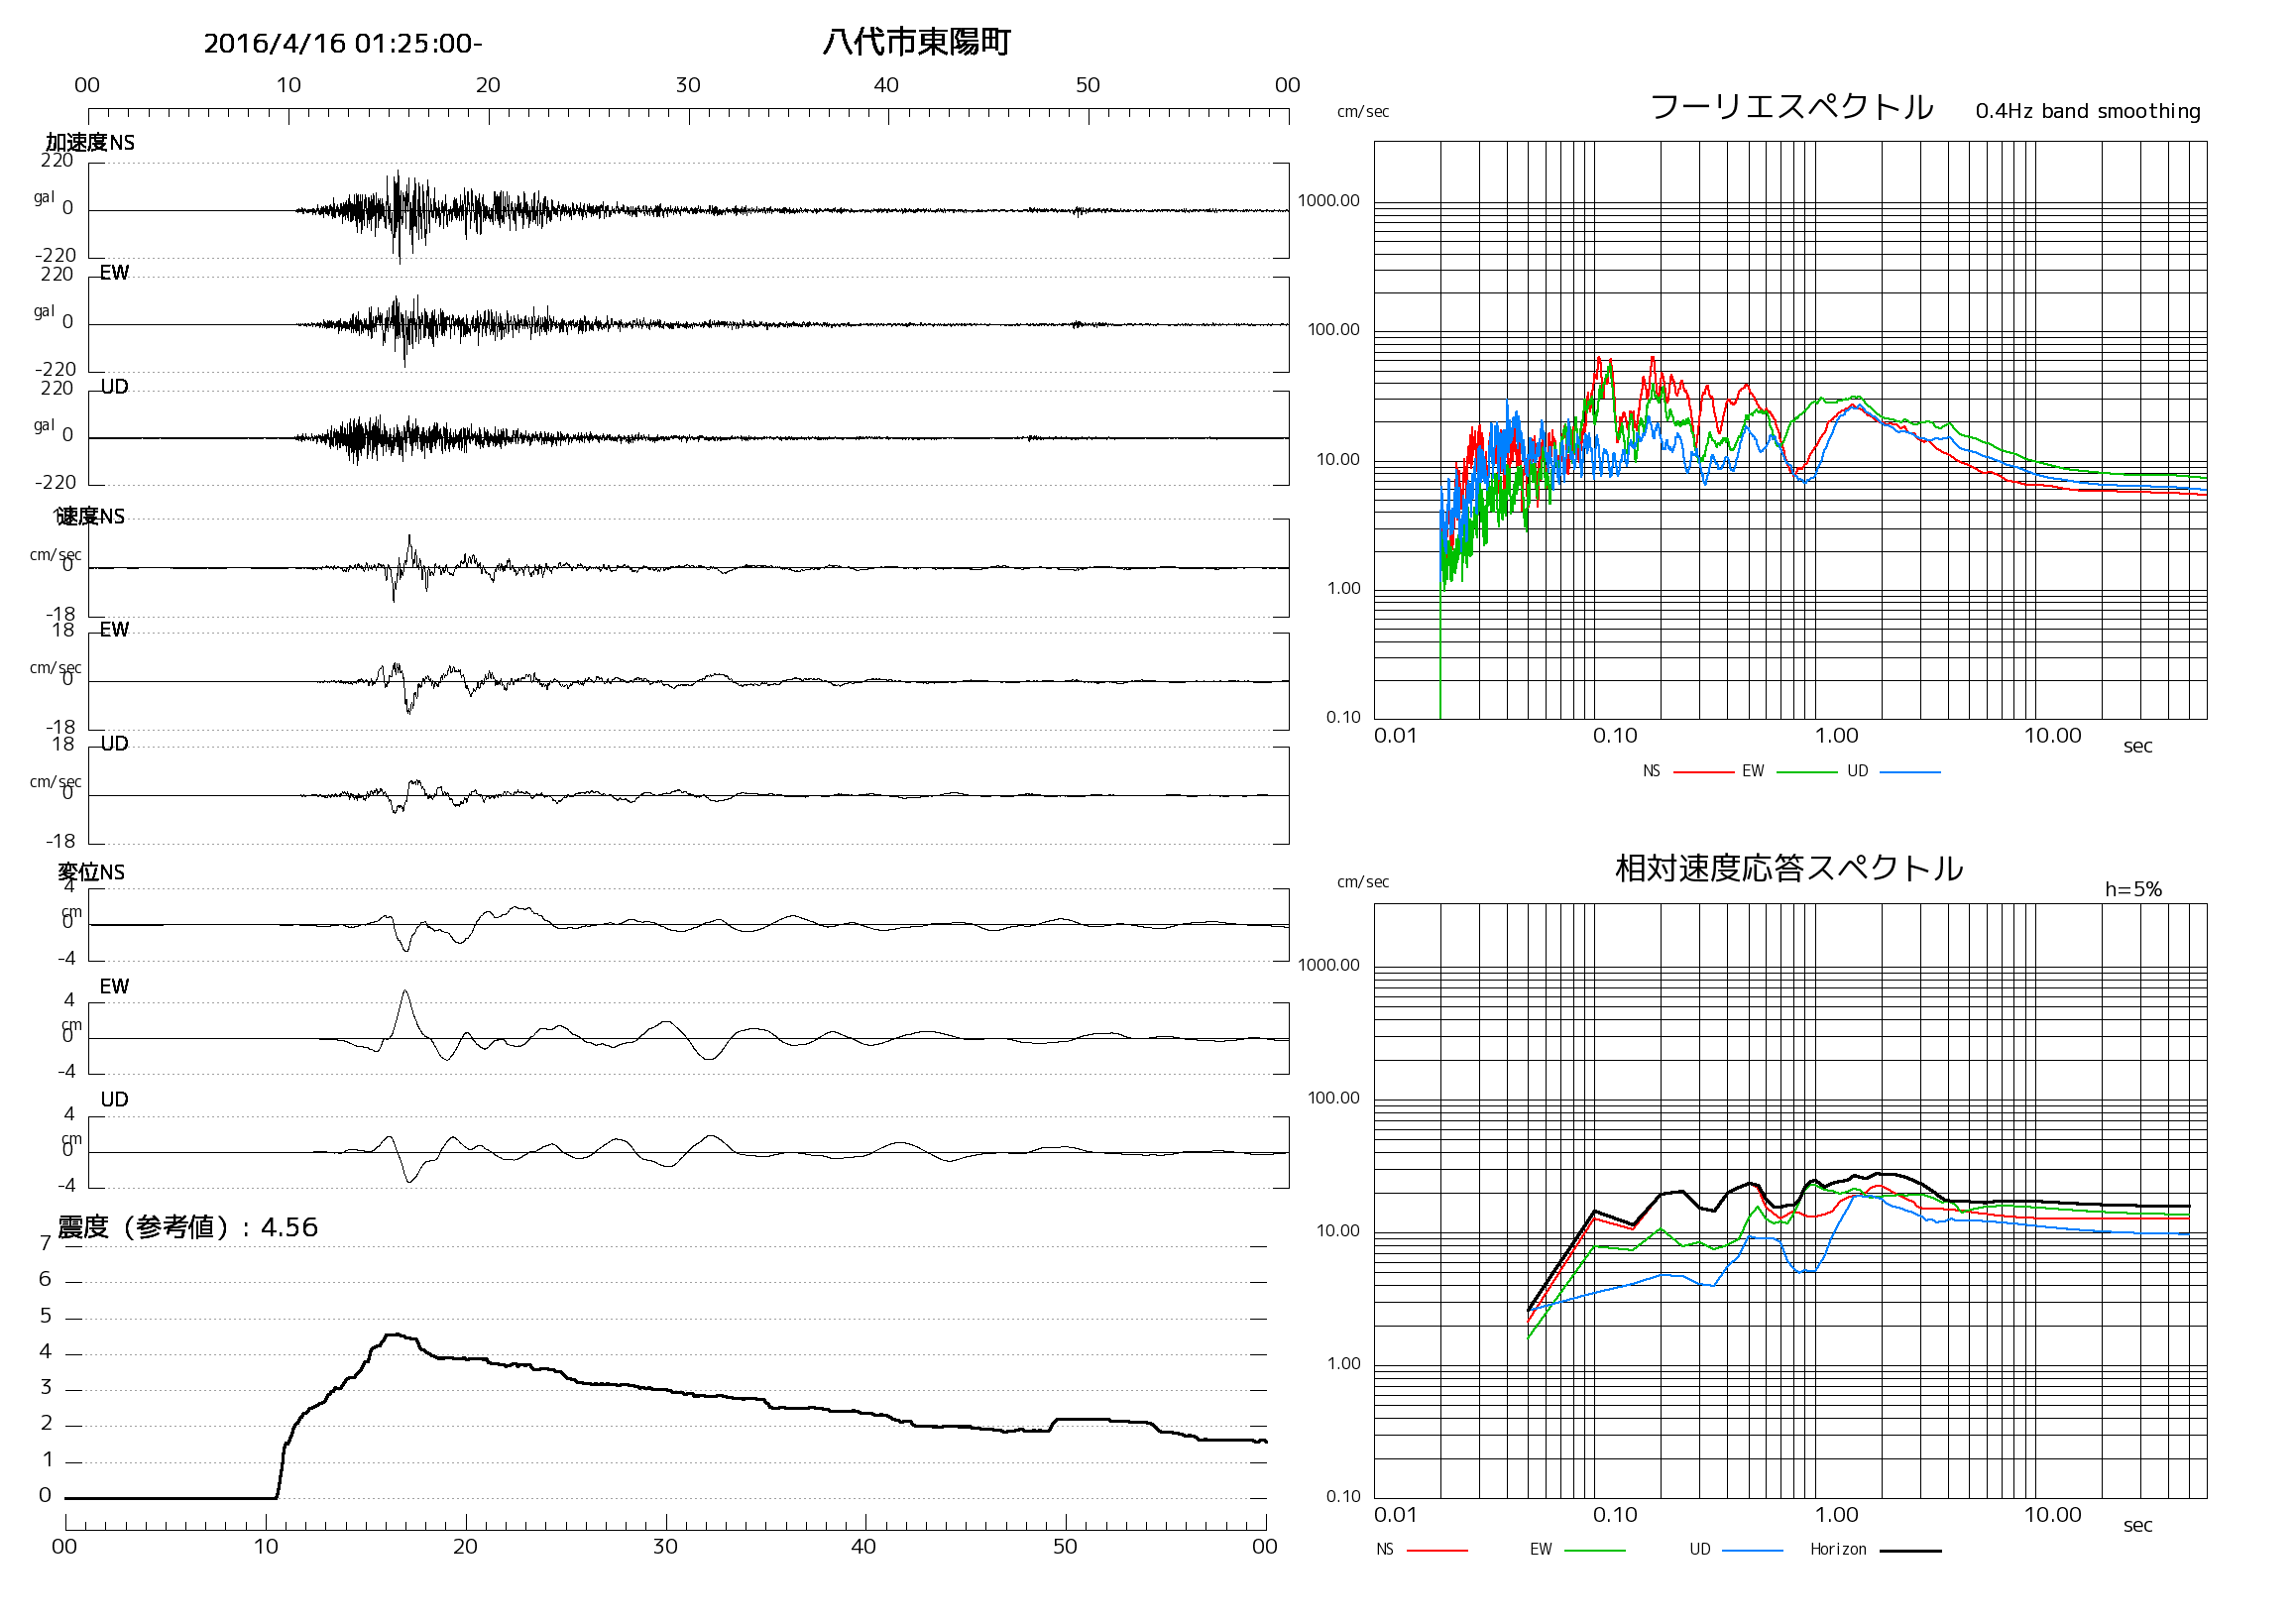
Task: Click the 10.00 period label under response spectrum chart
Action: (x=2052, y=1515)
